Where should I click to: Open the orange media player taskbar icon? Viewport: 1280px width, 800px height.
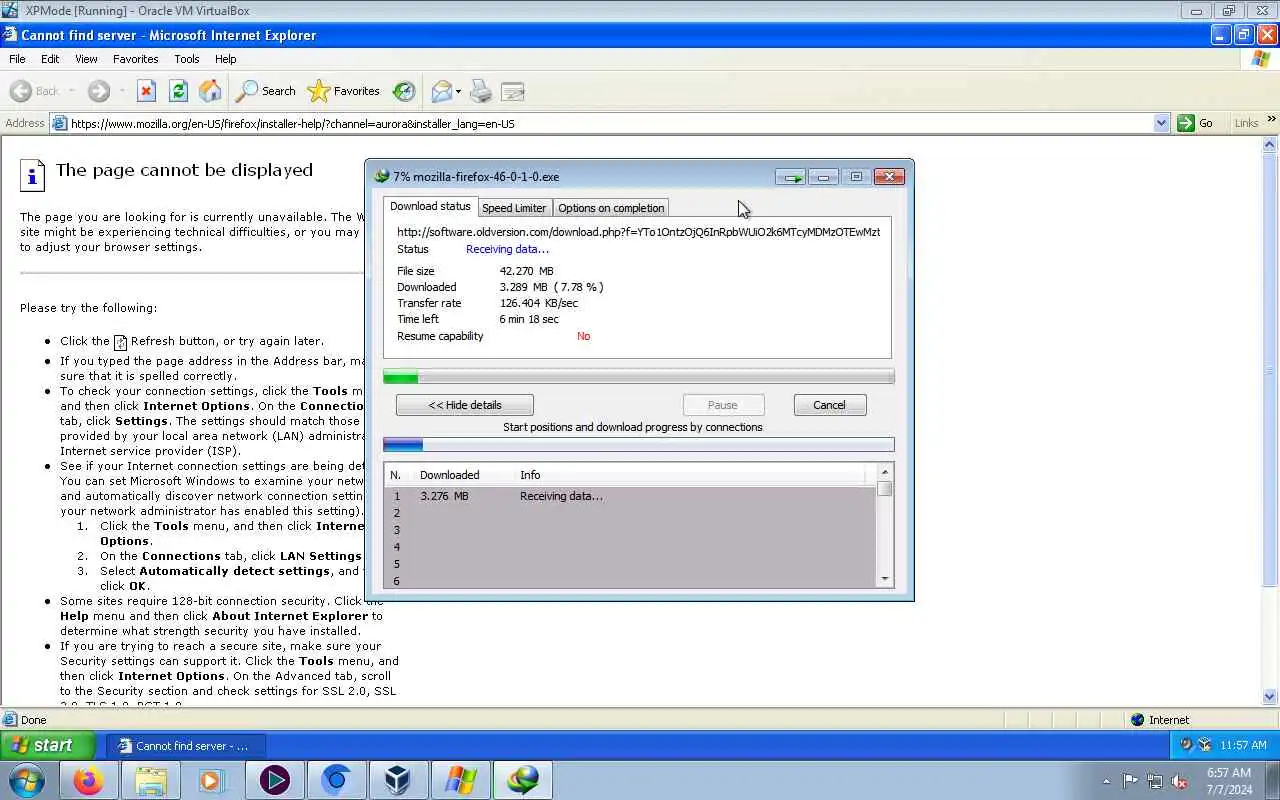(x=212, y=780)
